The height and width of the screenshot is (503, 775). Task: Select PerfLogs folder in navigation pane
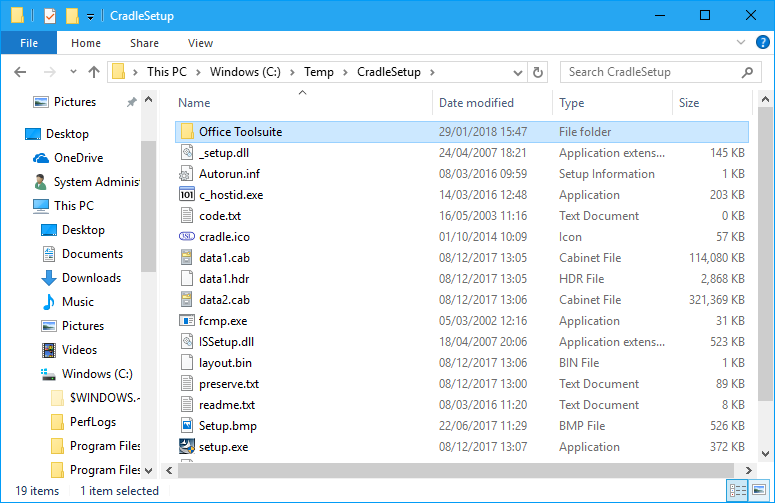(93, 422)
